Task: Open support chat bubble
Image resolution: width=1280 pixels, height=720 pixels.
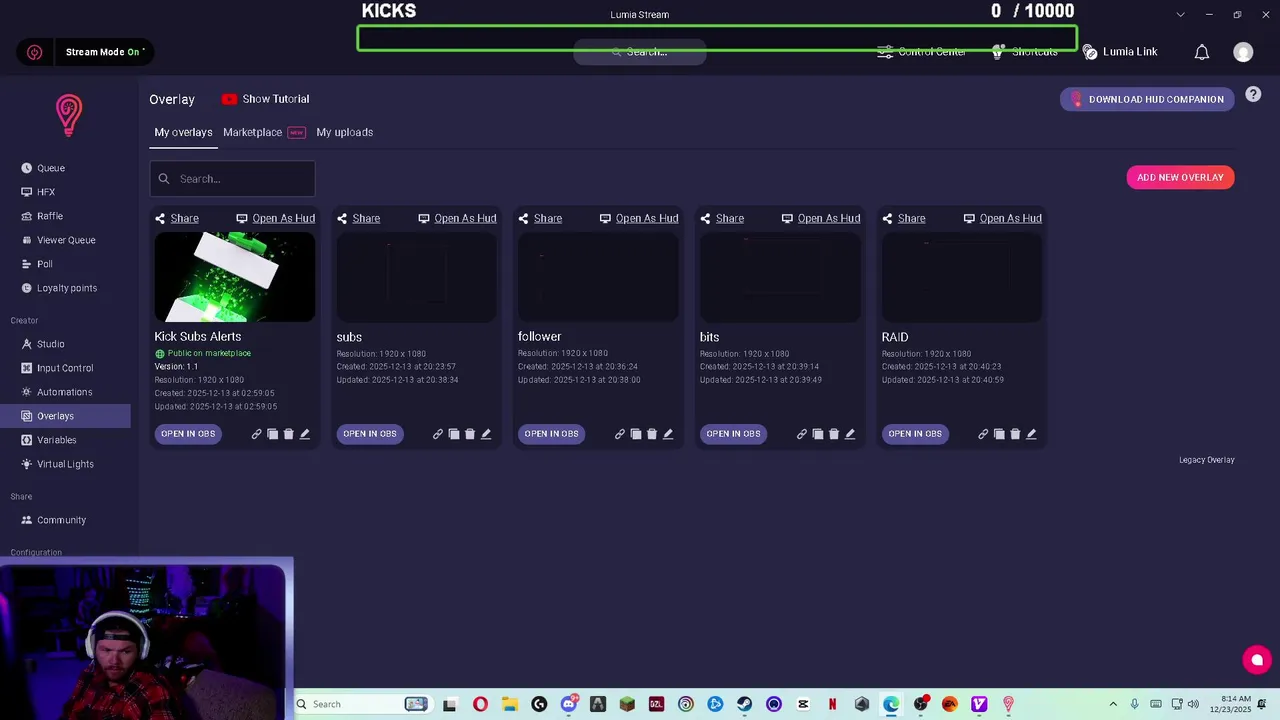Action: (x=1257, y=660)
